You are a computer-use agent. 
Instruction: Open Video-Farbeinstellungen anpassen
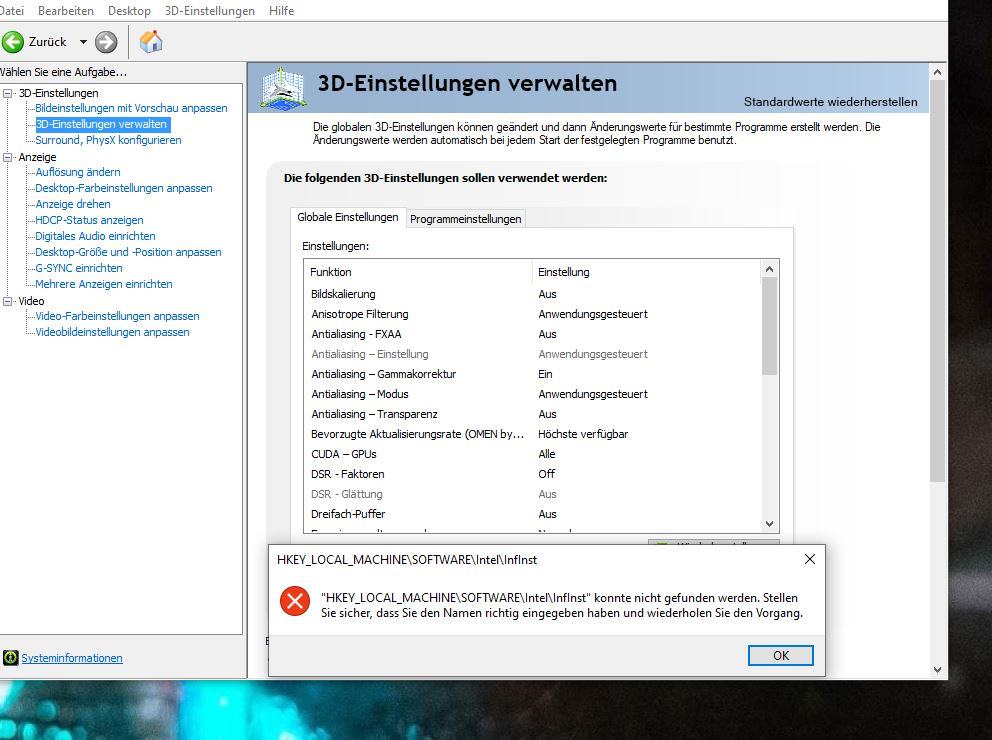coord(117,316)
